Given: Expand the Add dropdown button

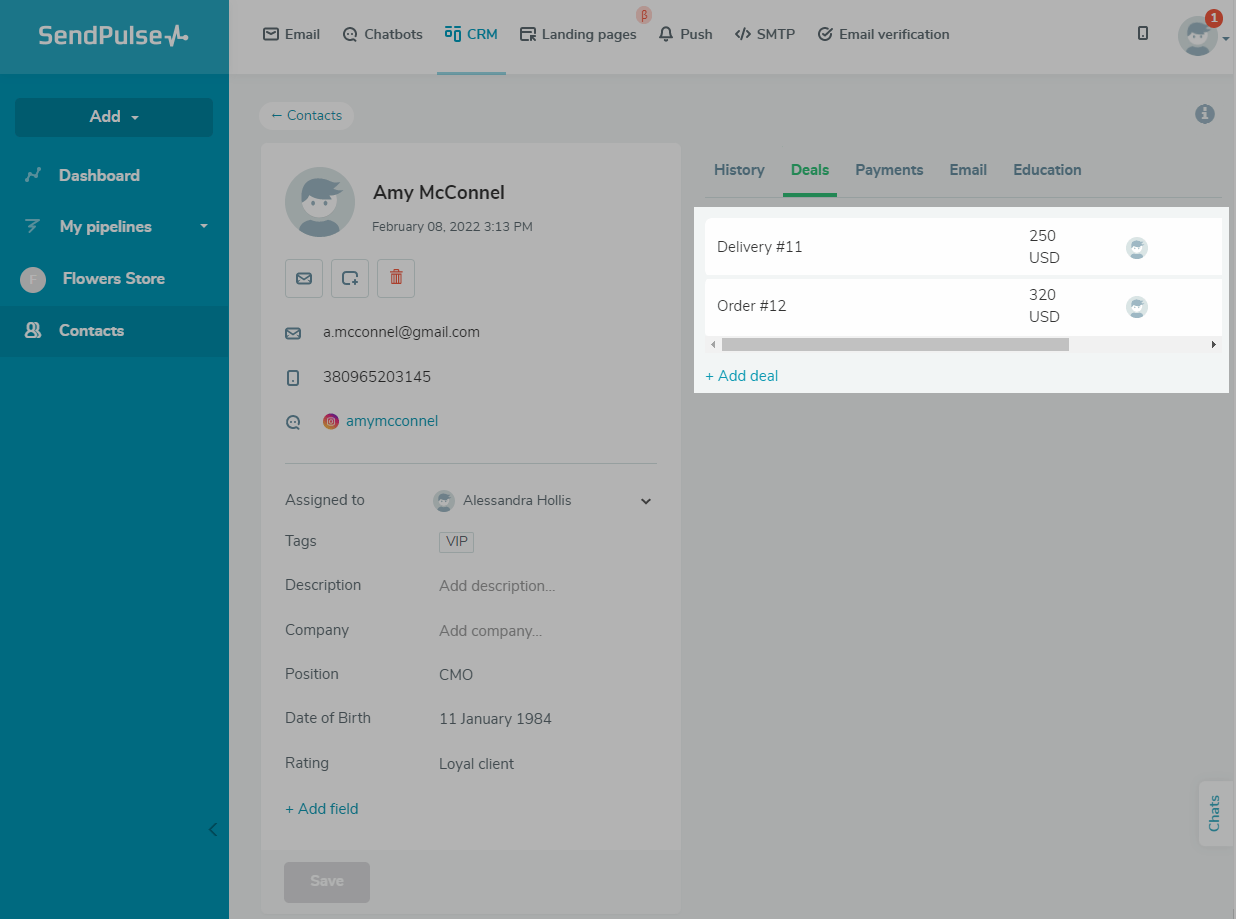Looking at the screenshot, I should click(114, 117).
